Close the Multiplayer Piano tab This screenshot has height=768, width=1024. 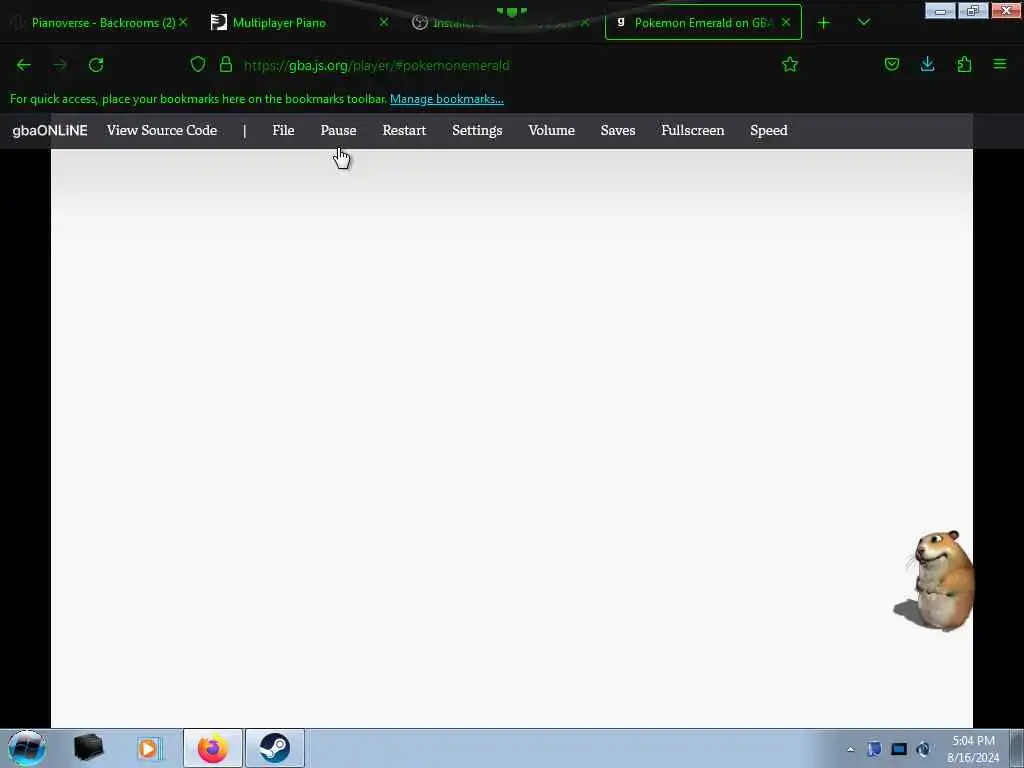(384, 22)
